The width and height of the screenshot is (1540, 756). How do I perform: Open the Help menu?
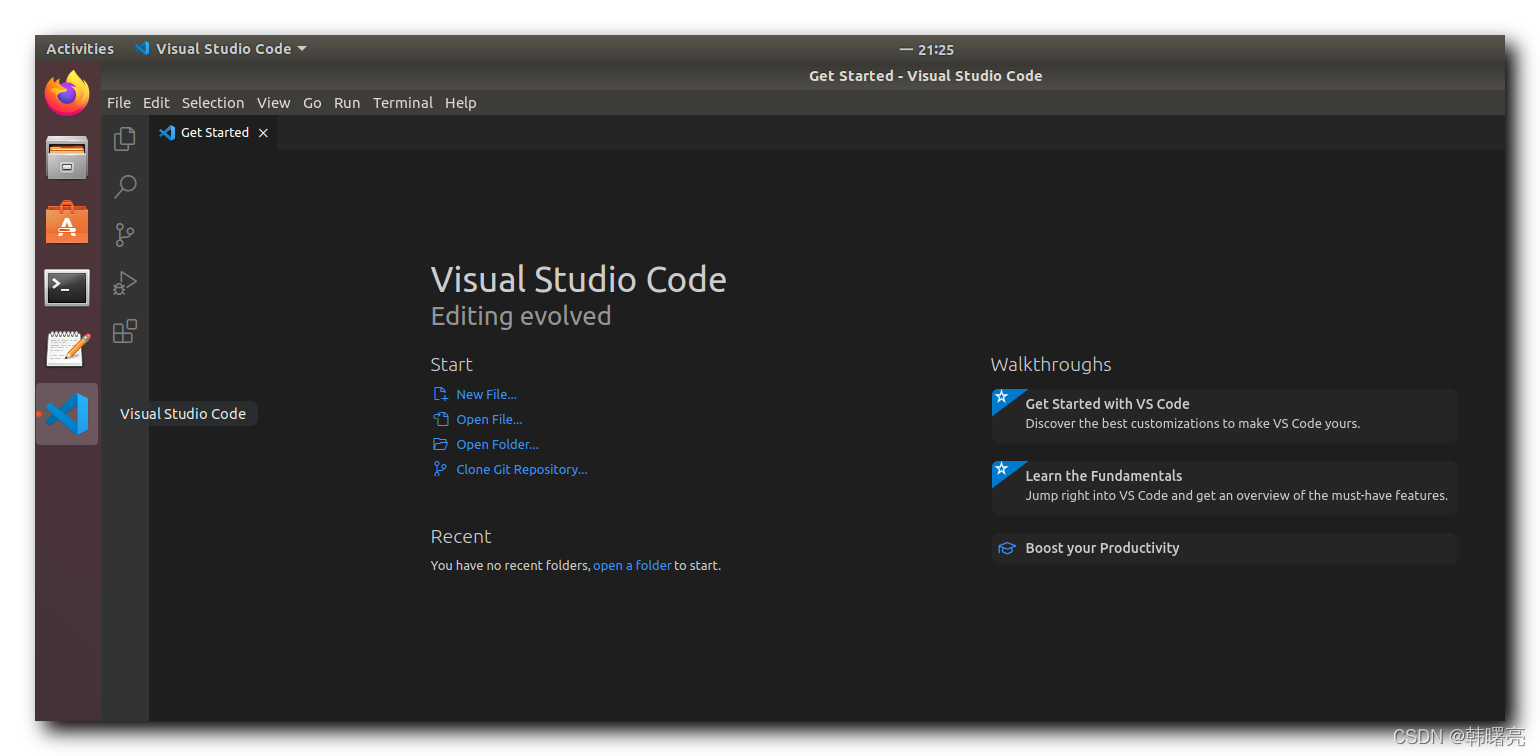461,103
